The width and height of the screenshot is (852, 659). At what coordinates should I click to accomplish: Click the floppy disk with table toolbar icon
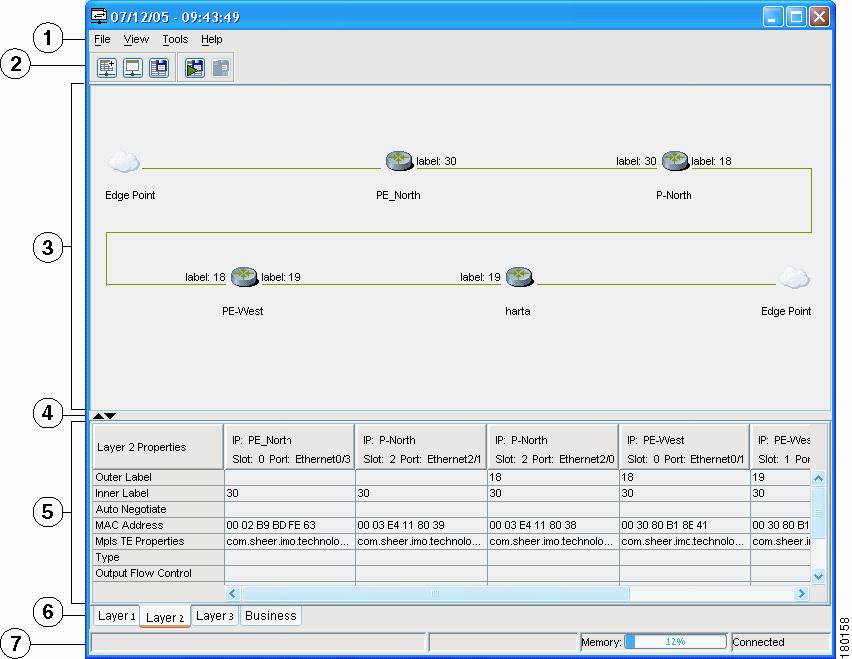coord(159,68)
